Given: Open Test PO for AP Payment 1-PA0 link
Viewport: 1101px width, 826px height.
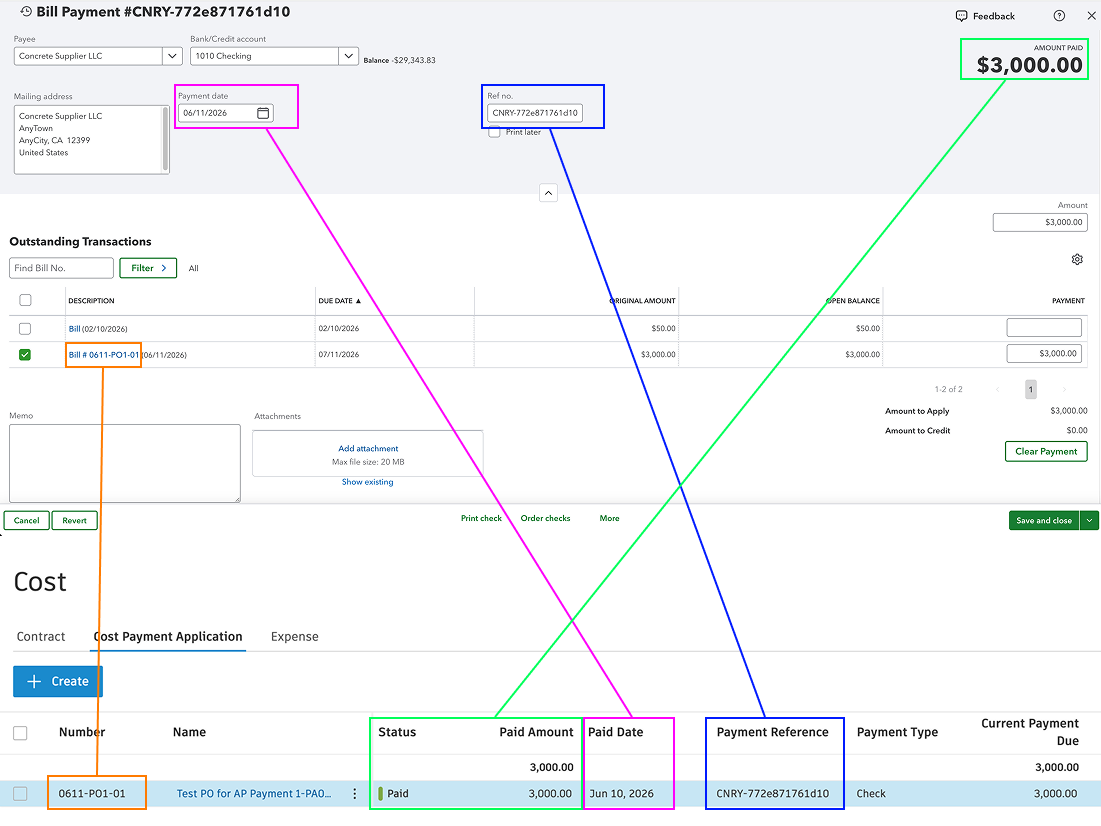Looking at the screenshot, I should pos(253,794).
